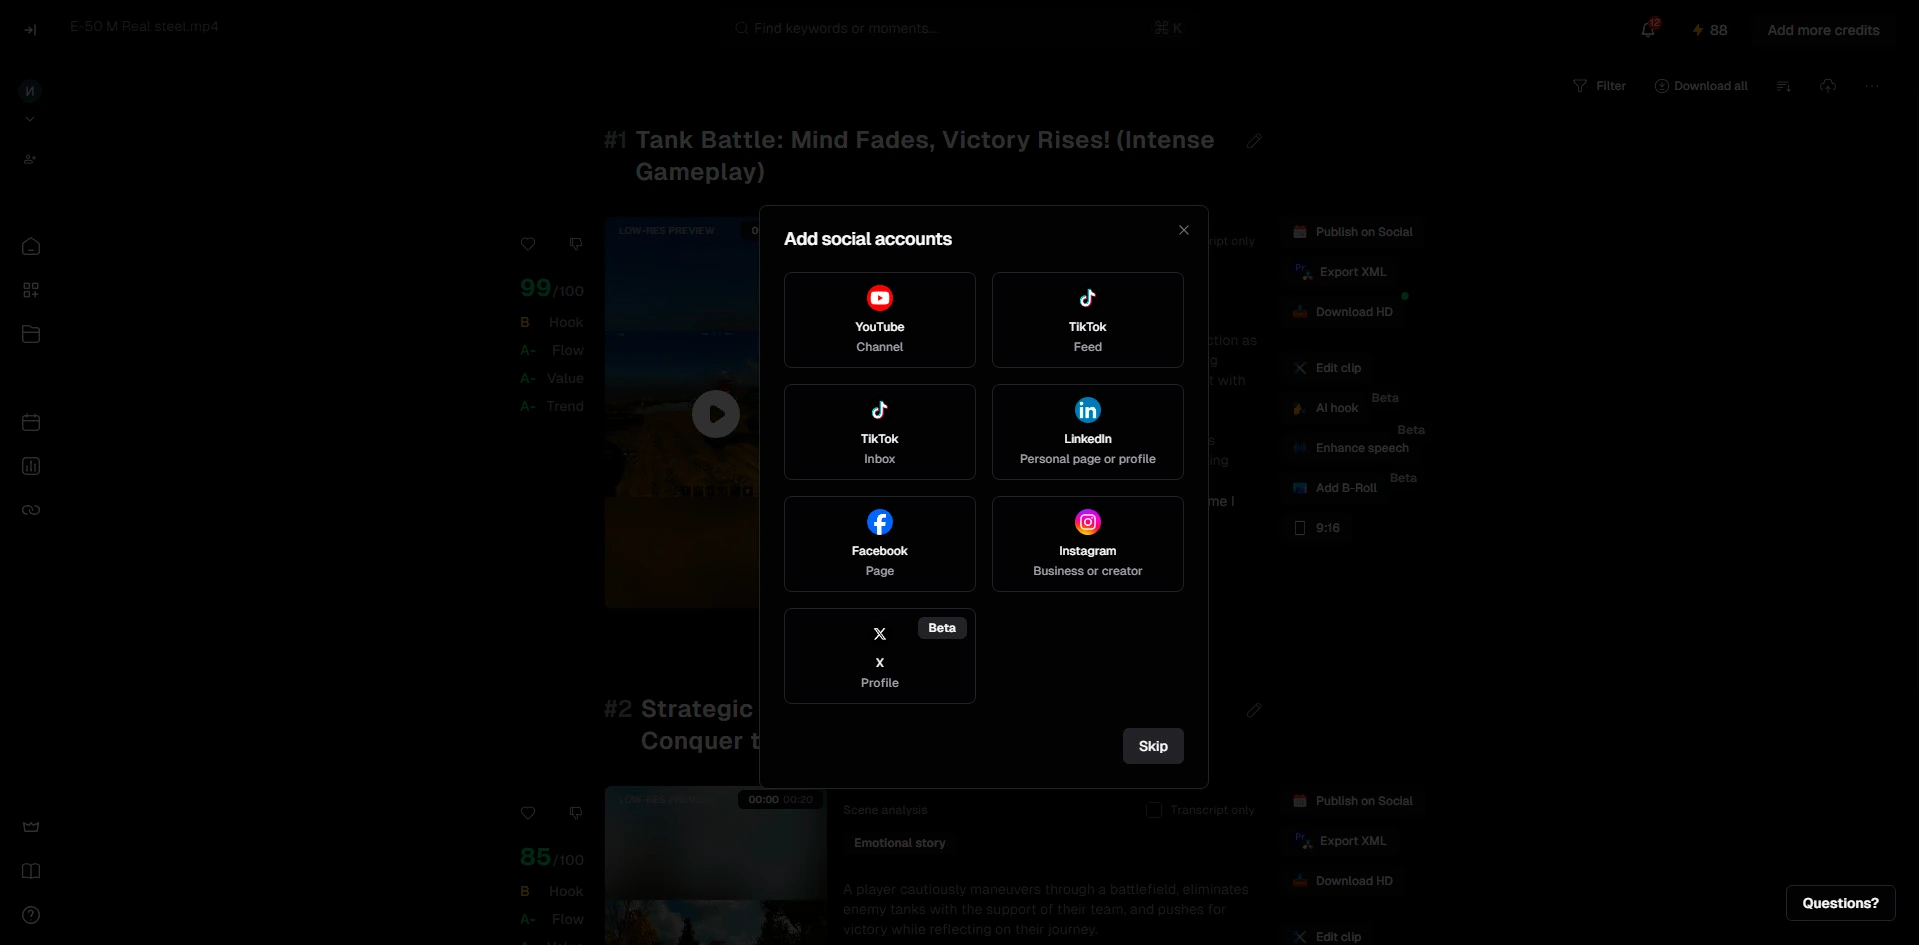Click the clip #2 video thumbnail
1919x945 pixels.
(716, 866)
